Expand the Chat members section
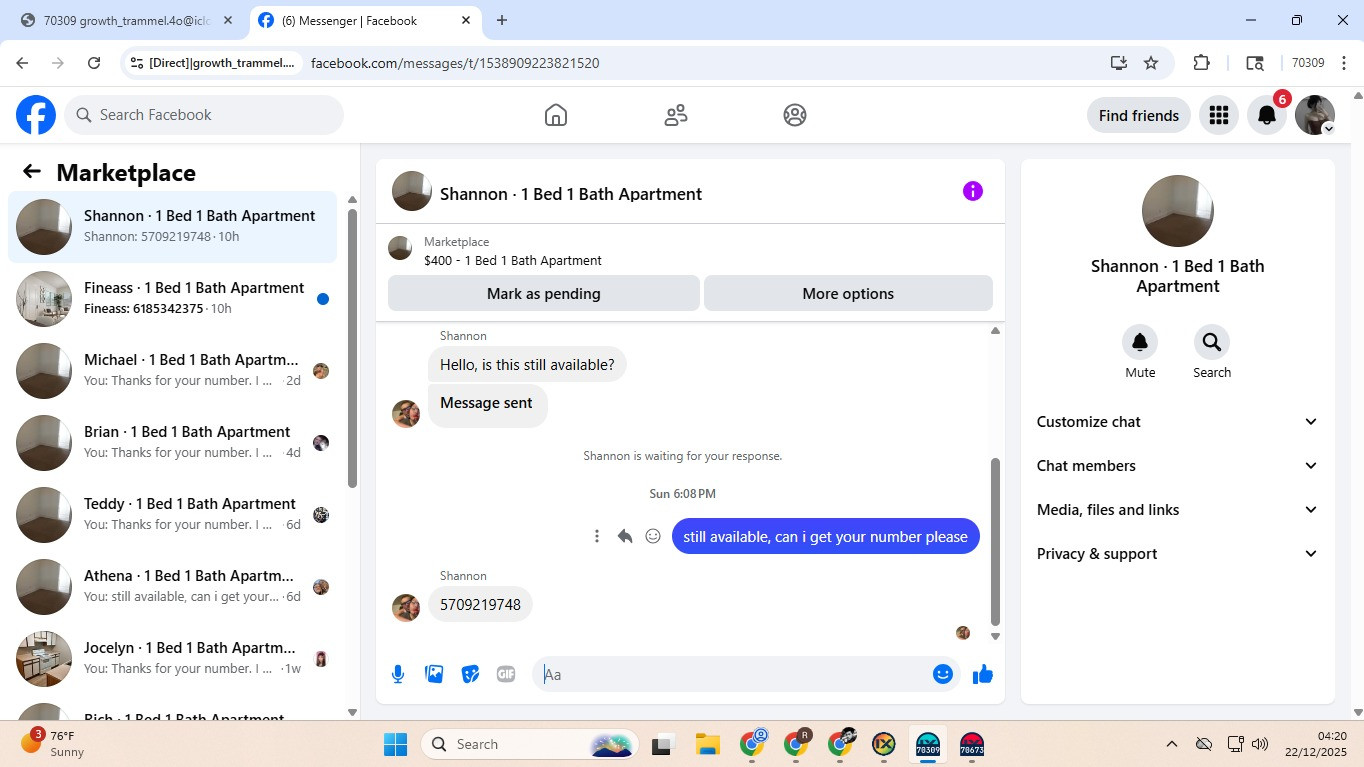Screen dimensions: 1364x767 (1178, 466)
